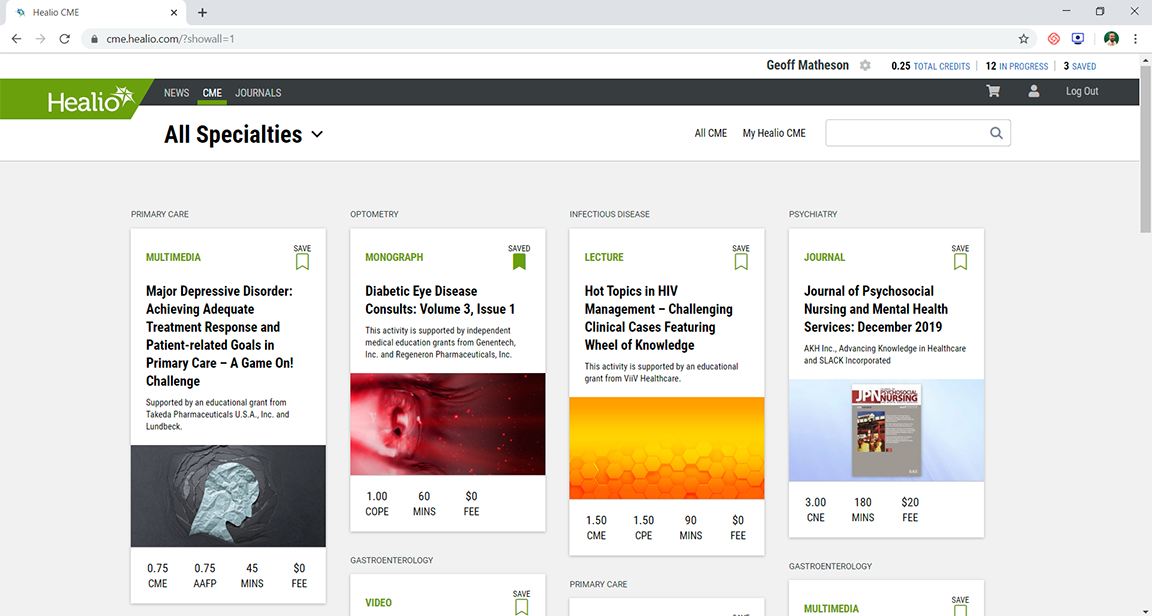The width and height of the screenshot is (1152, 616).
Task: Click the Healio logo
Action: point(90,100)
